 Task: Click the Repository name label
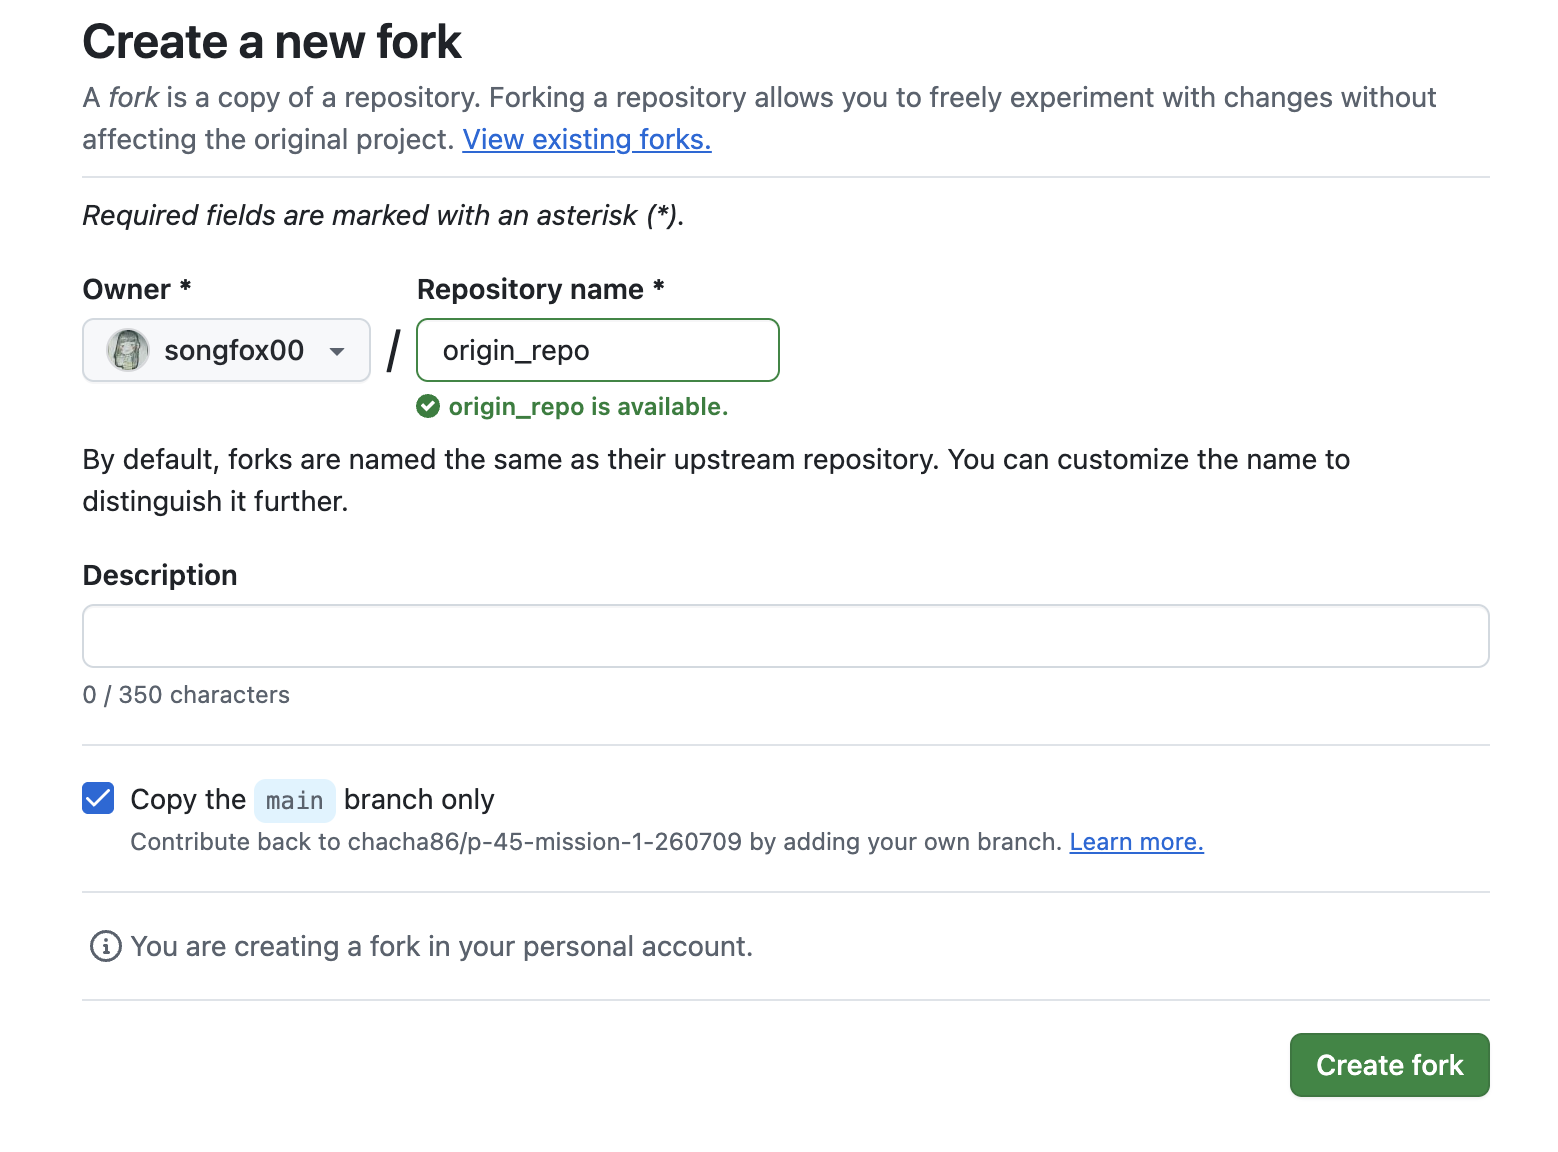tap(540, 289)
